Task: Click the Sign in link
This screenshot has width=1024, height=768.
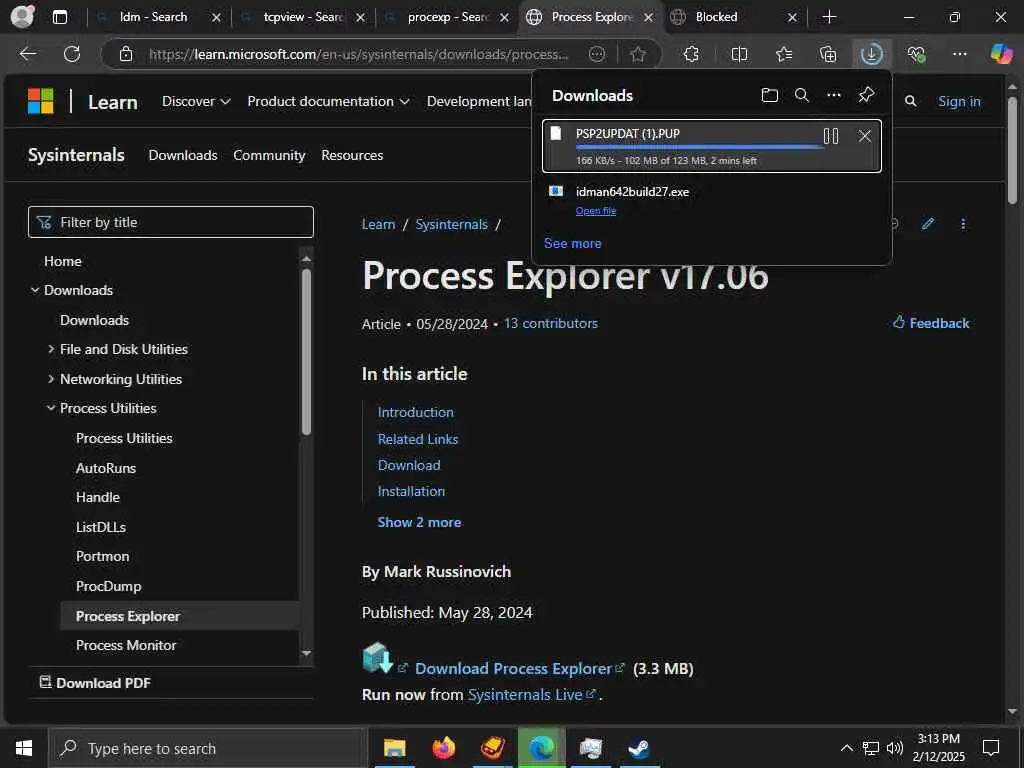Action: tap(959, 101)
